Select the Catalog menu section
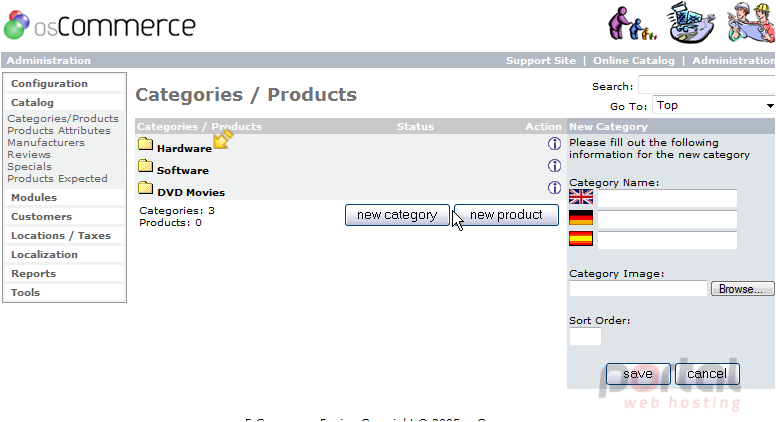 (x=32, y=102)
